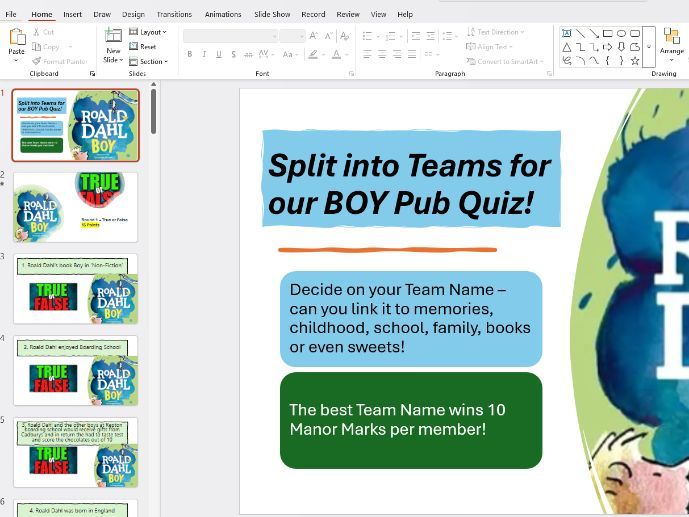Open the Draw tab
The image size is (689, 517).
click(x=102, y=14)
